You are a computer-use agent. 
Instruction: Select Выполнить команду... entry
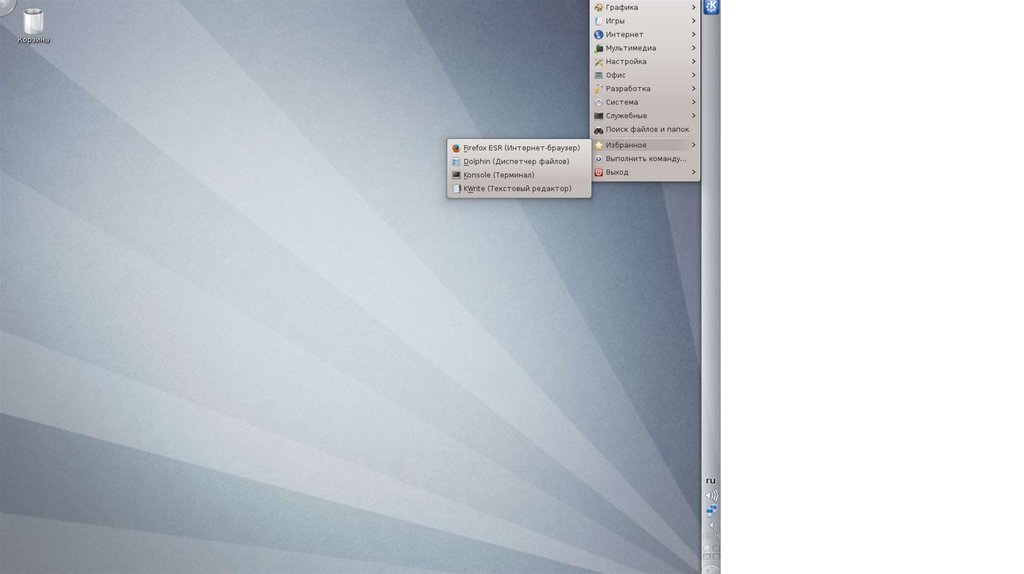(x=645, y=158)
